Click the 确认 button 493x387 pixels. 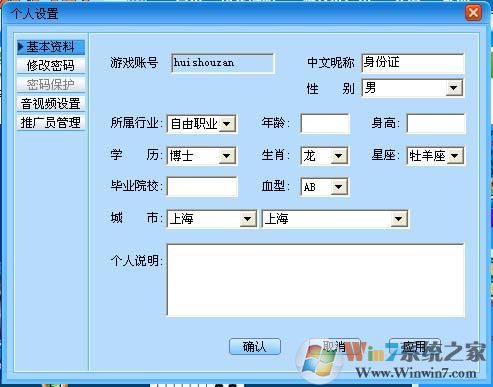click(x=255, y=347)
